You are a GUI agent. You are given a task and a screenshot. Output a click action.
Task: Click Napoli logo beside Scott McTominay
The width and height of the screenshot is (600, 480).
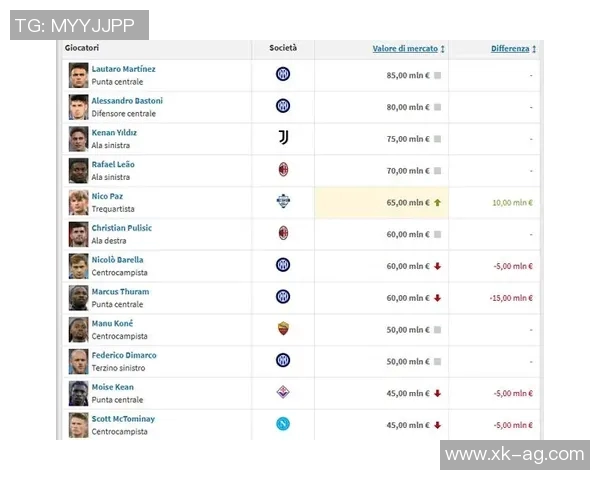click(283, 425)
